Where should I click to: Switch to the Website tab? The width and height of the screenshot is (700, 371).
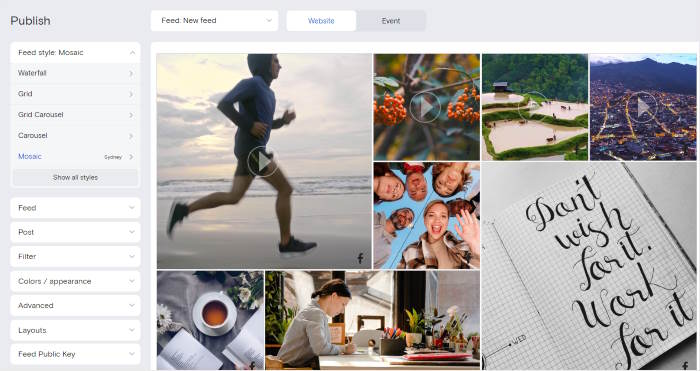pos(321,21)
